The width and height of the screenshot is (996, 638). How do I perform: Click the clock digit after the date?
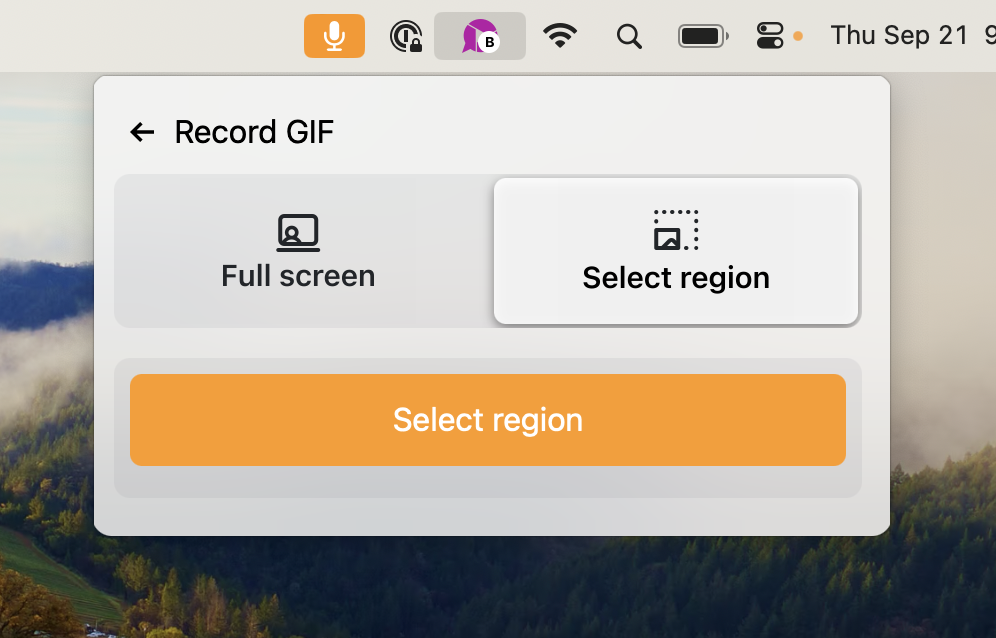[x=990, y=36]
